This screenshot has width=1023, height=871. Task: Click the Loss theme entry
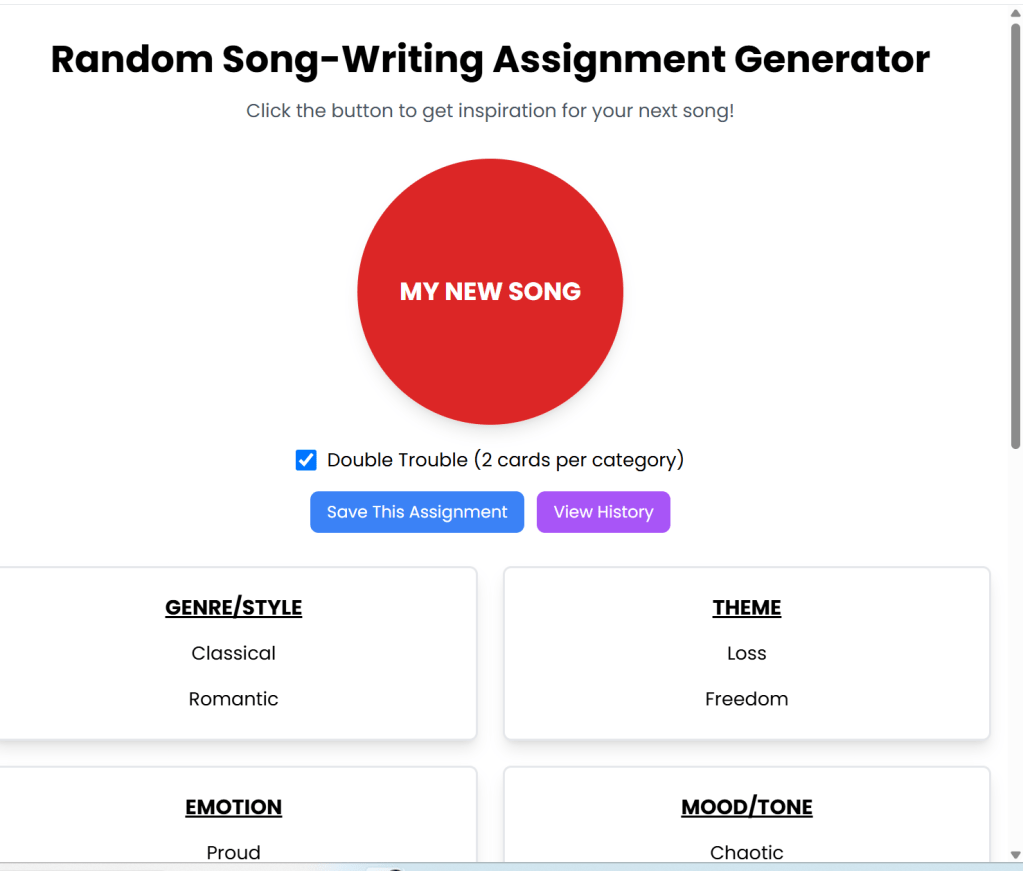(747, 653)
